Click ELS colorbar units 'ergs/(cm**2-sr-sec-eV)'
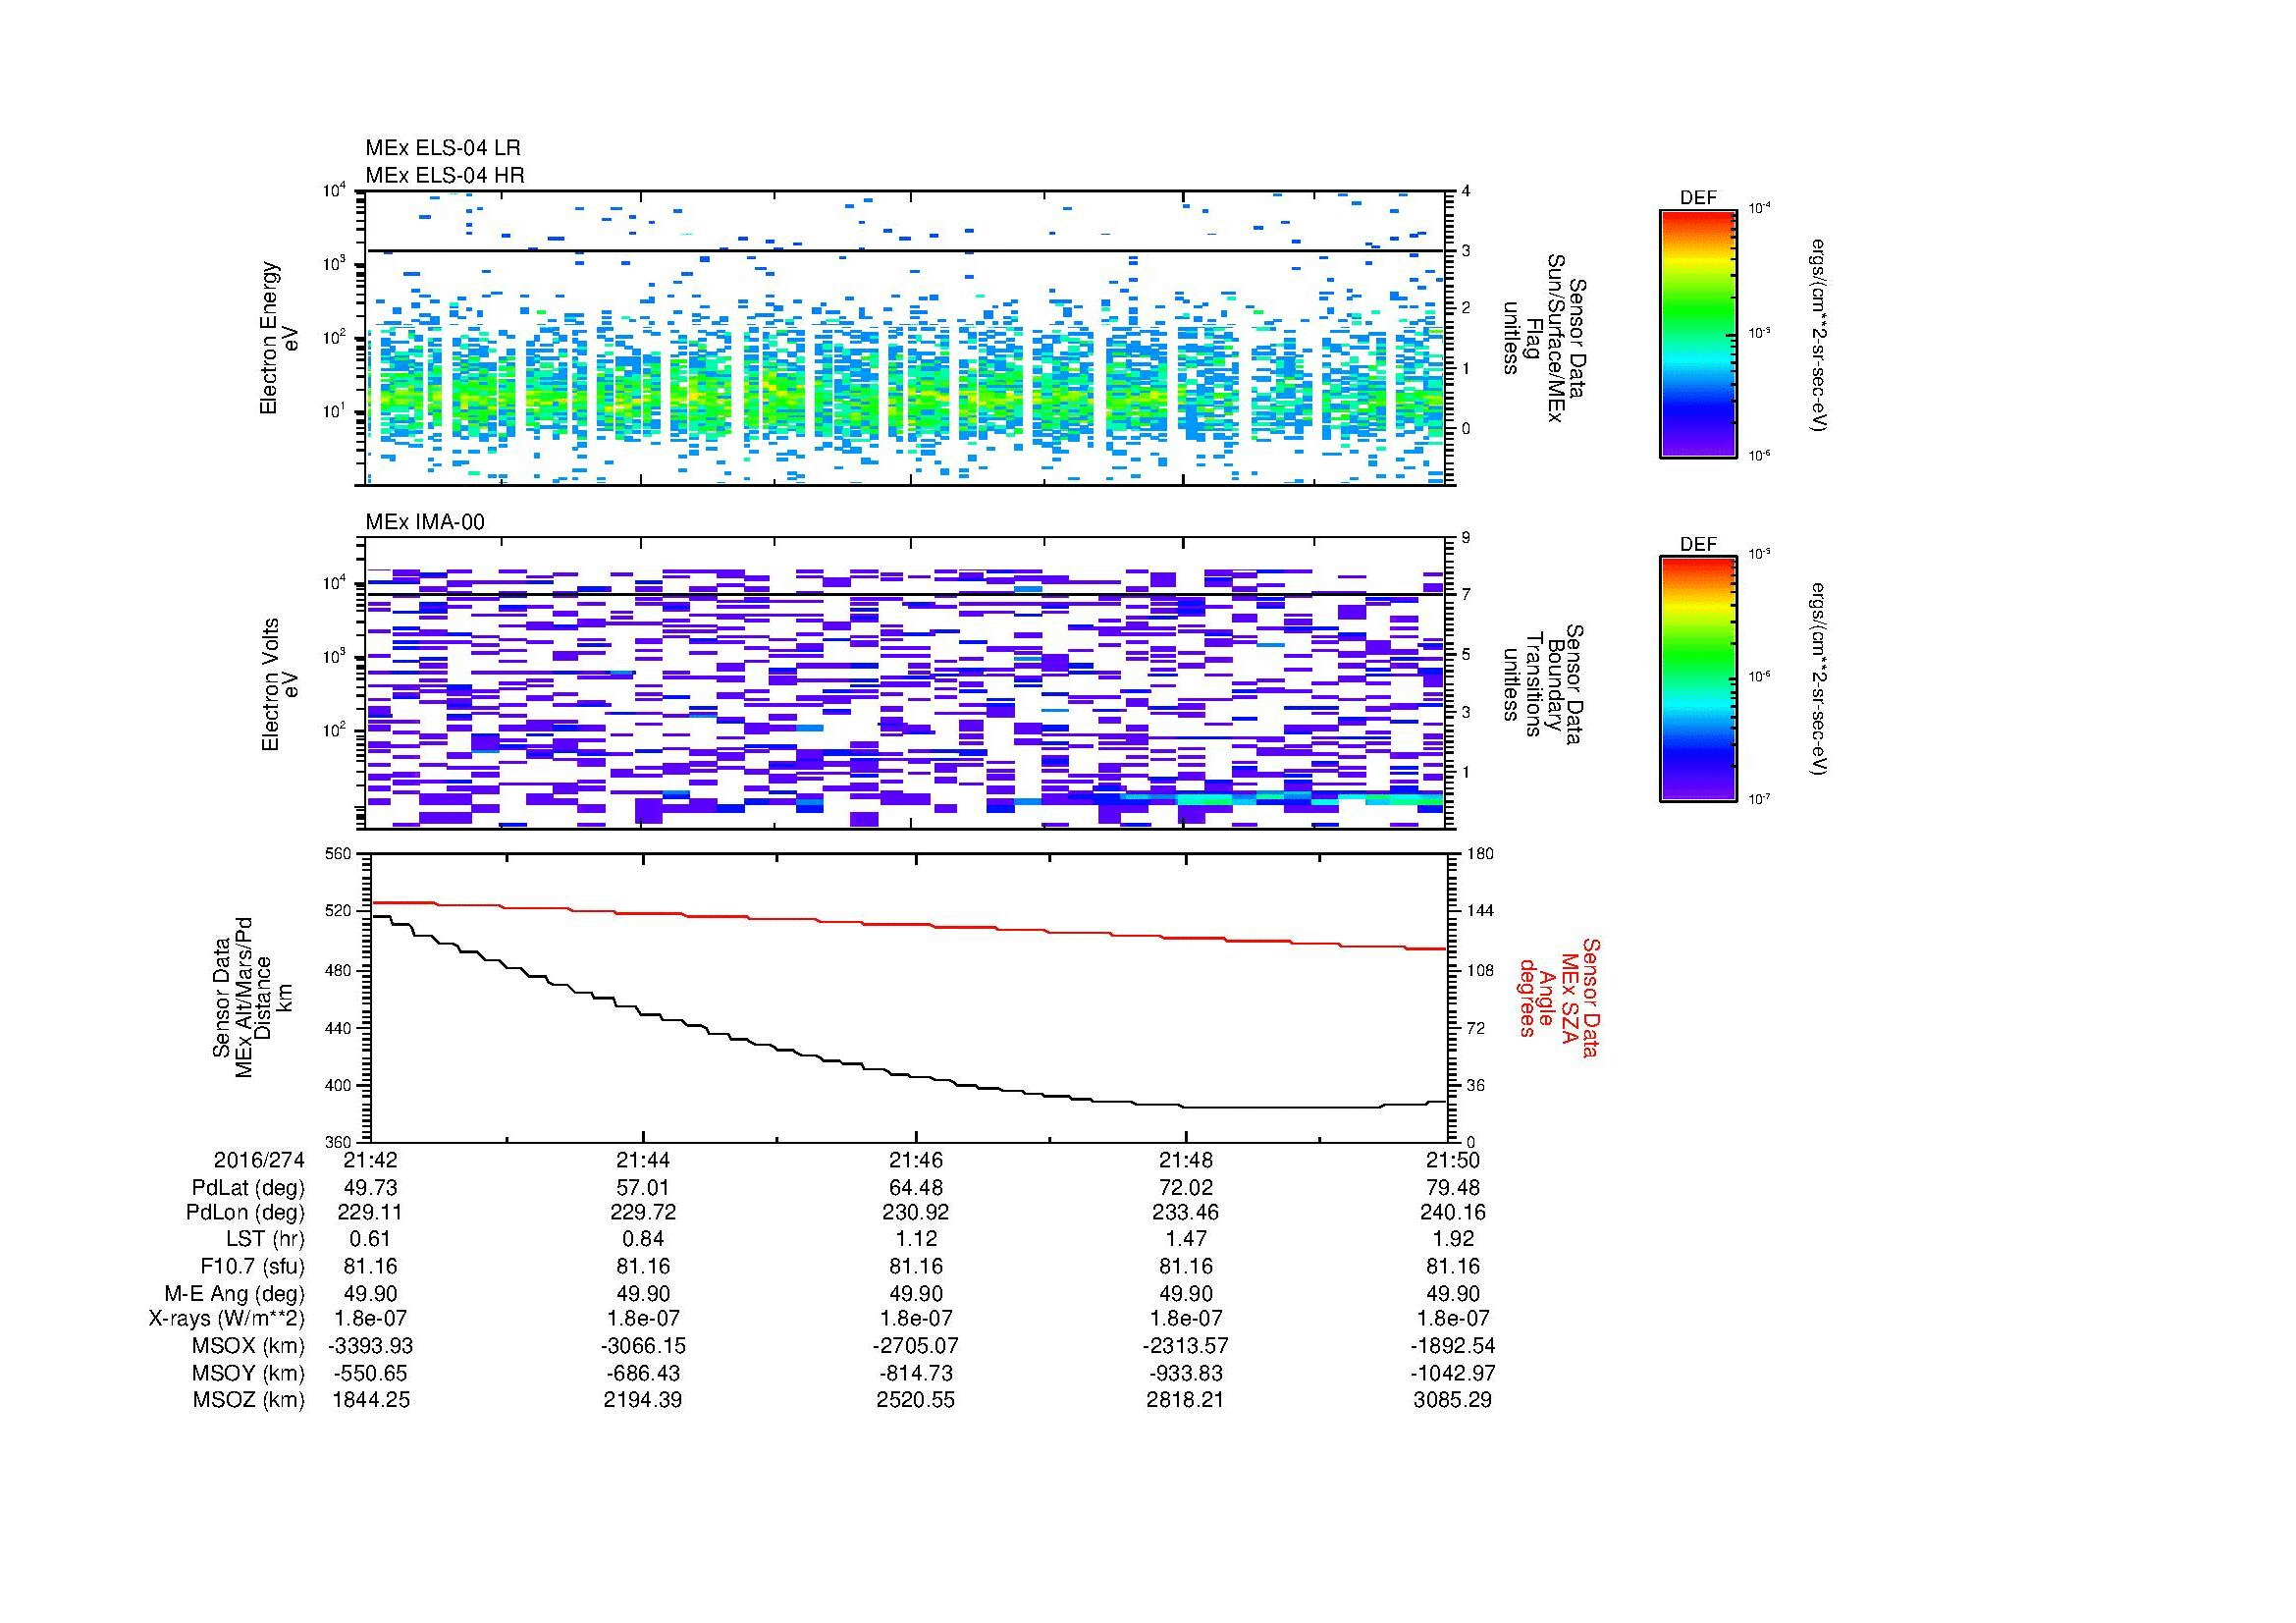Image resolution: width=2296 pixels, height=1623 pixels. pos(1819,336)
